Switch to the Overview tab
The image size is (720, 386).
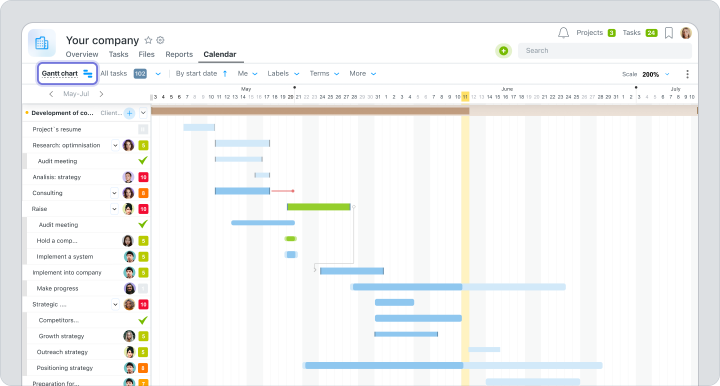coord(82,54)
